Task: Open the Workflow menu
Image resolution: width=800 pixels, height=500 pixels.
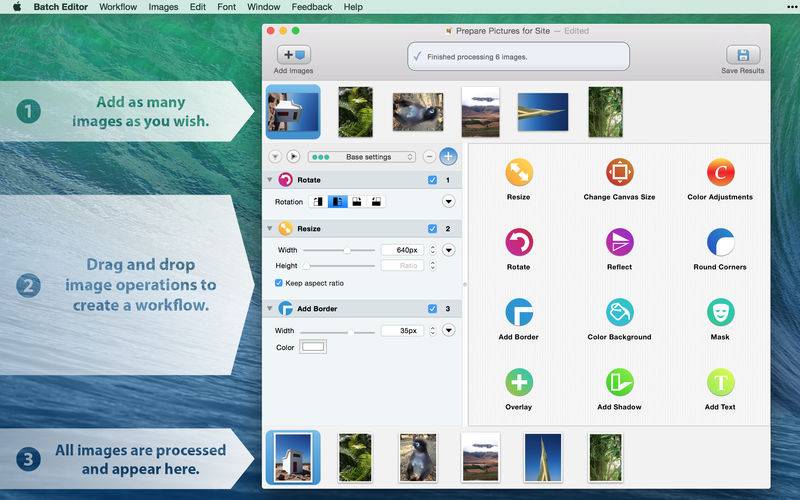Action: coord(118,7)
